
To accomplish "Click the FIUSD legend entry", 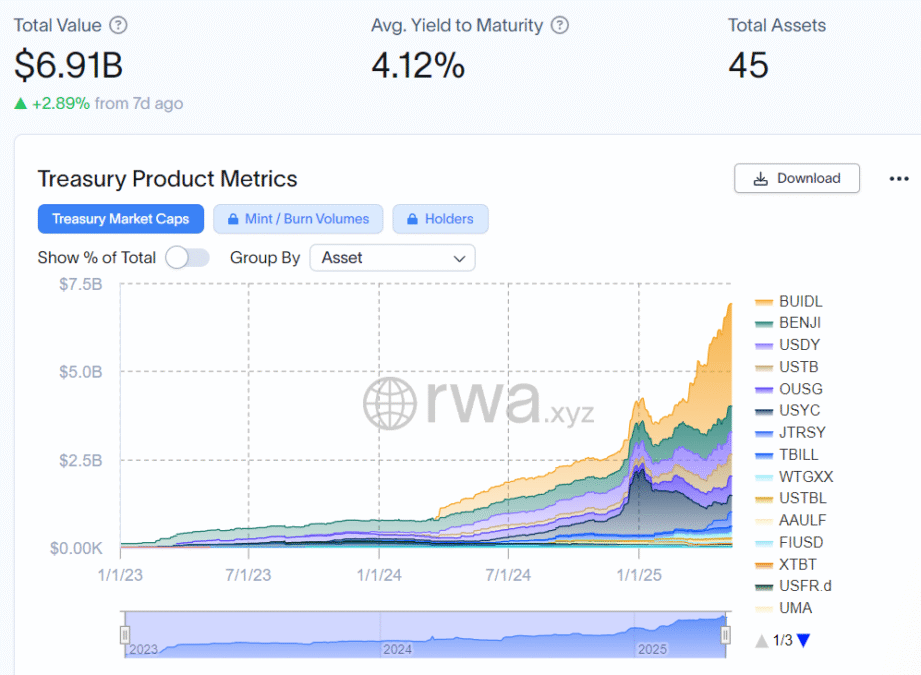I will [789, 542].
